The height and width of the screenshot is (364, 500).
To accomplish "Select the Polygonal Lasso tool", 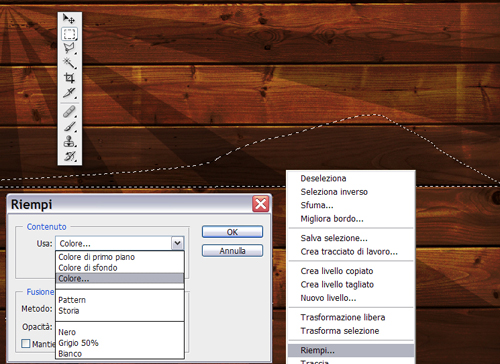I will (x=69, y=48).
